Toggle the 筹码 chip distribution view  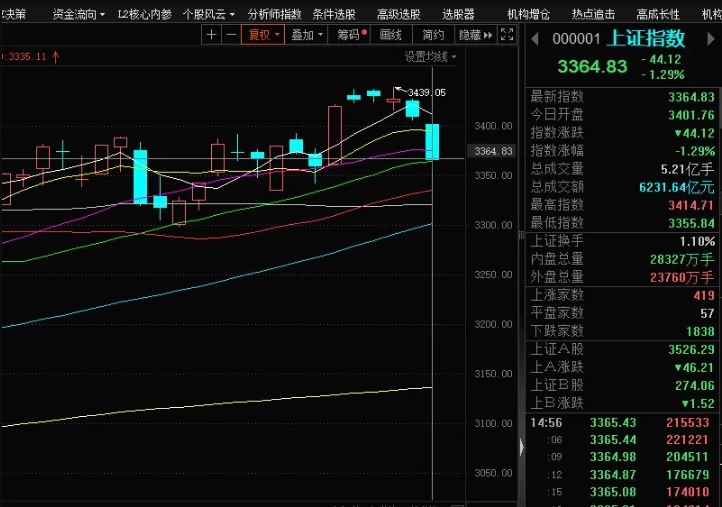(351, 35)
